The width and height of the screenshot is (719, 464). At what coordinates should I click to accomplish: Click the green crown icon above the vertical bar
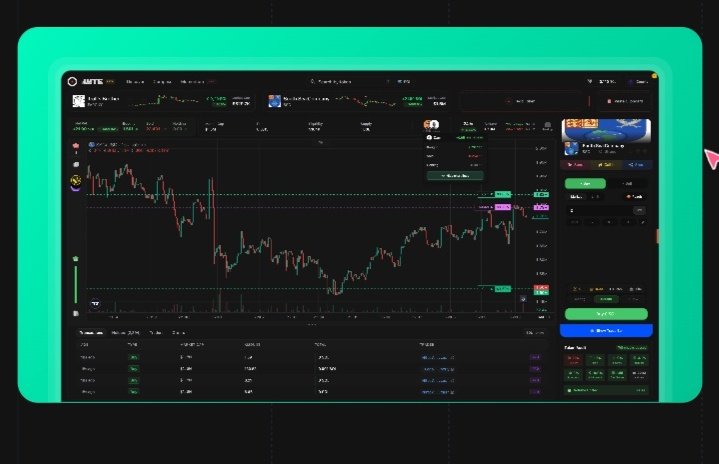[x=76, y=259]
